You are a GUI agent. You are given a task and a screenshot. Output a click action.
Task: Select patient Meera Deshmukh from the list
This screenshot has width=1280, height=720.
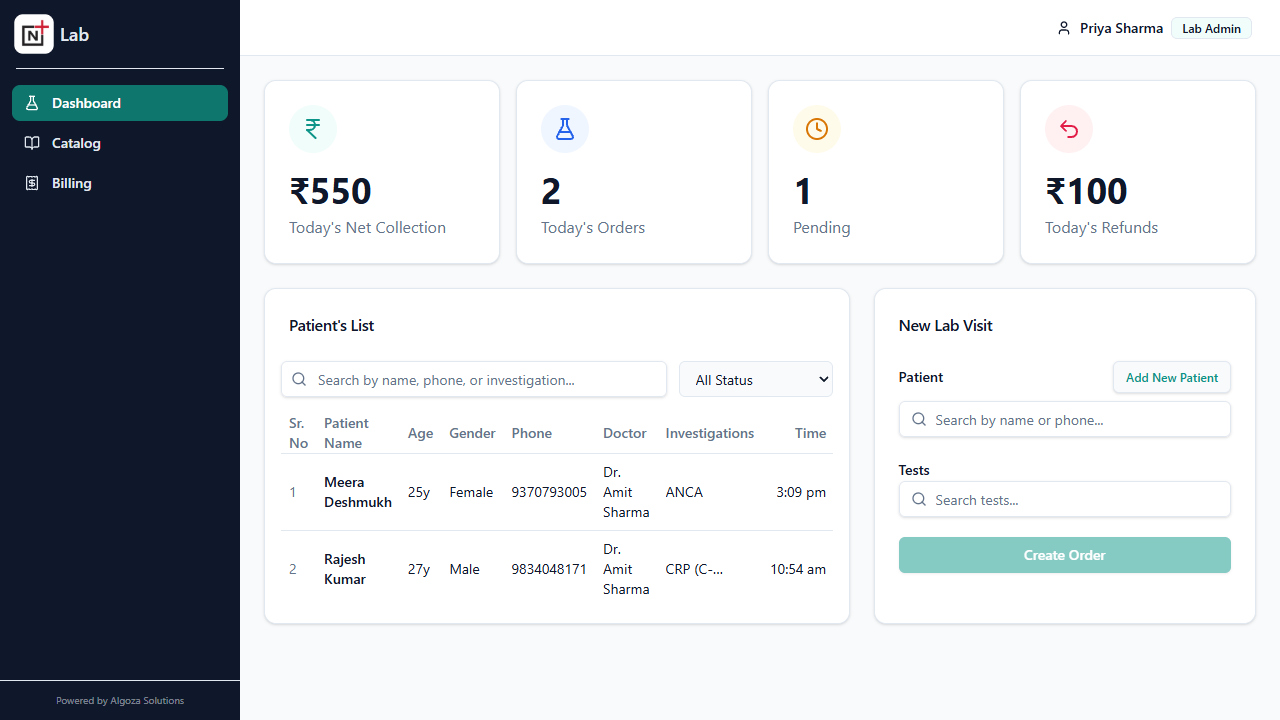357,492
